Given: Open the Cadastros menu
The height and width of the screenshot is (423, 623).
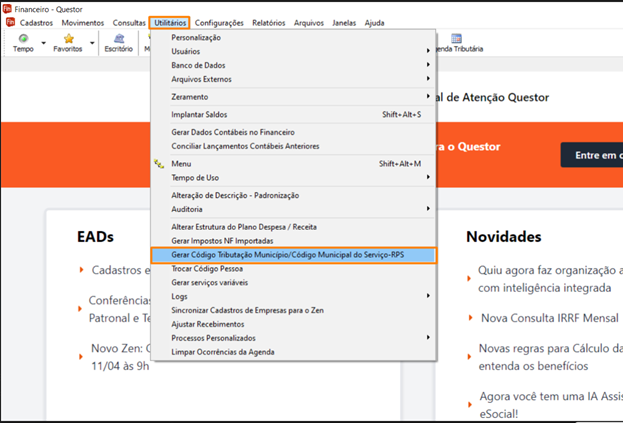Looking at the screenshot, I should [x=36, y=23].
